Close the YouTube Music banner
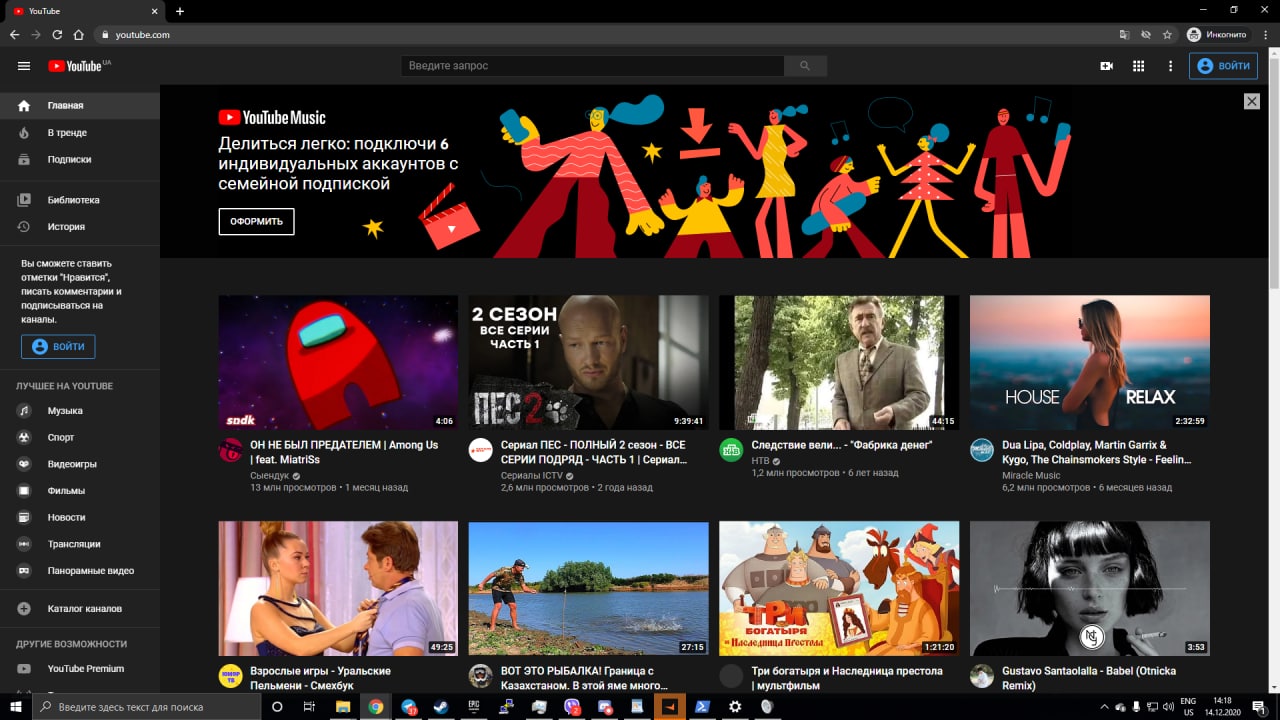Viewport: 1280px width, 720px height. pyautogui.click(x=1251, y=101)
